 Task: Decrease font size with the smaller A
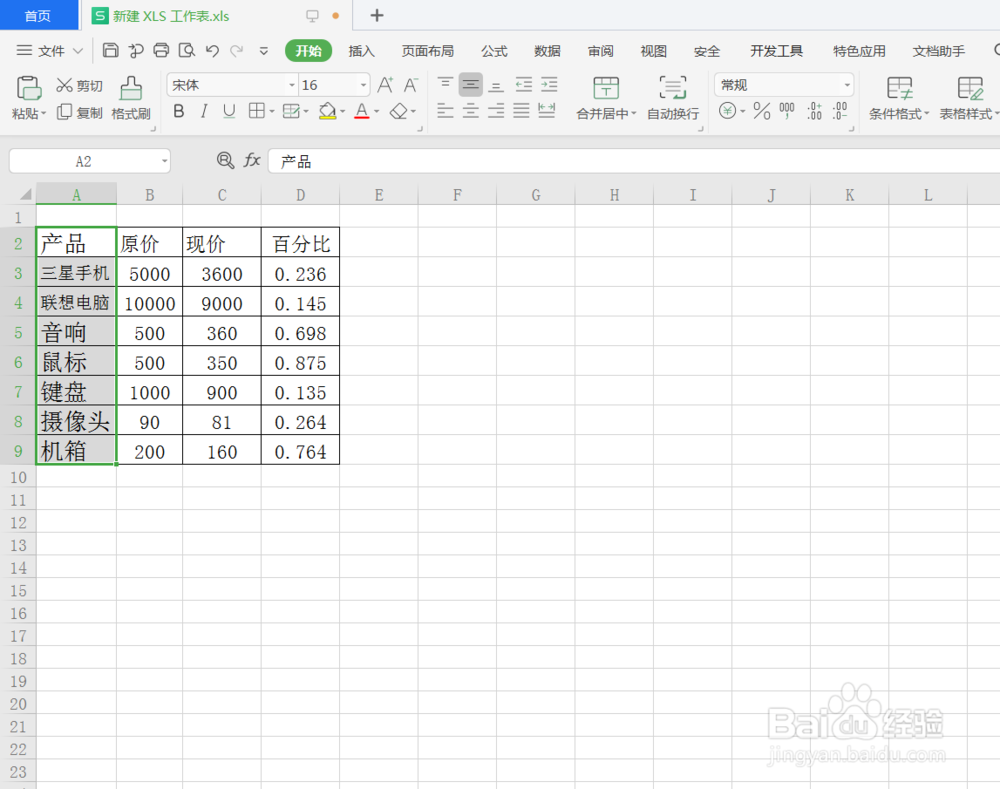coord(411,85)
